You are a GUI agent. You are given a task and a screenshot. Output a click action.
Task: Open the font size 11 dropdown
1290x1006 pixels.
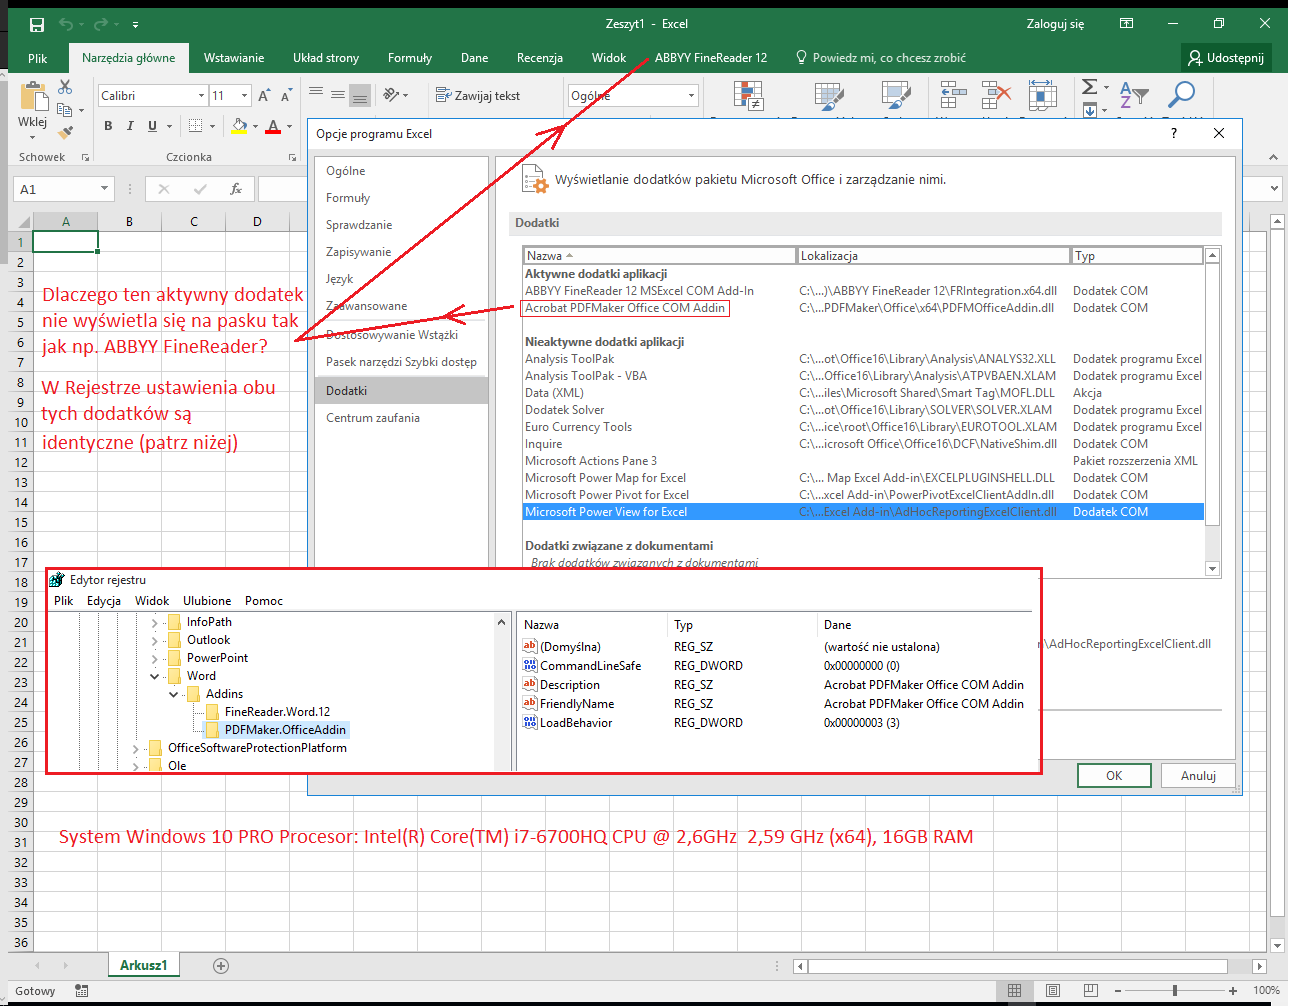[244, 96]
